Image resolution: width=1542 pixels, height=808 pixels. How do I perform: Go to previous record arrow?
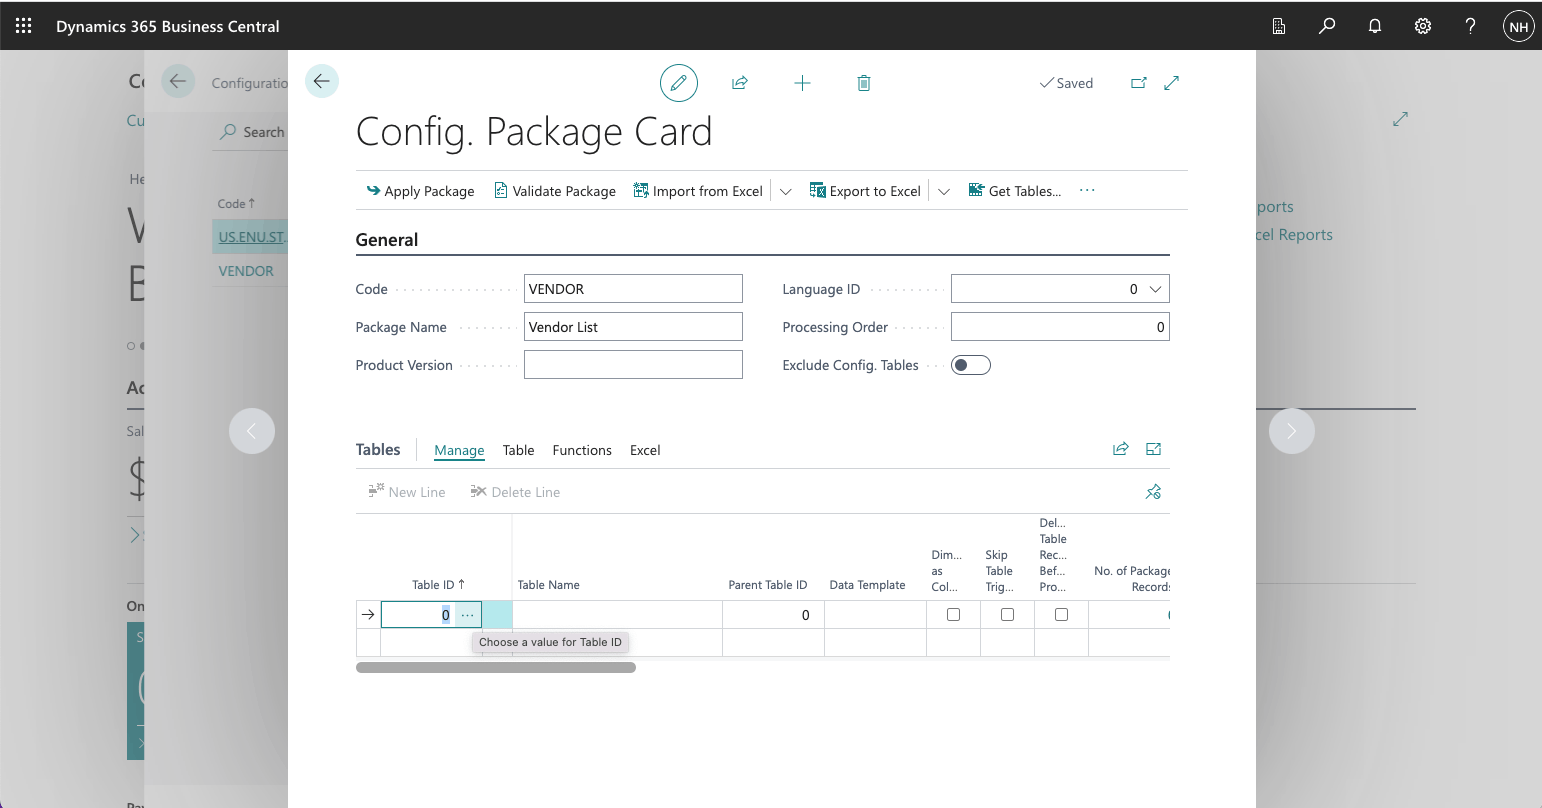(252, 431)
